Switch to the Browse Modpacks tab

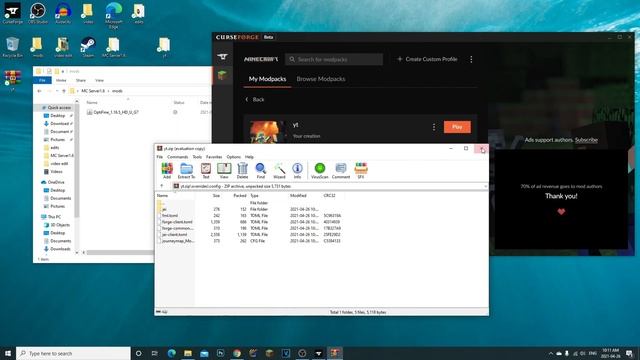pos(321,79)
